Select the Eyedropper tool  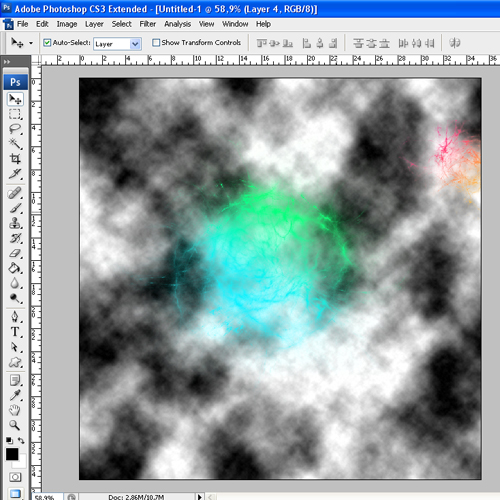coord(15,395)
